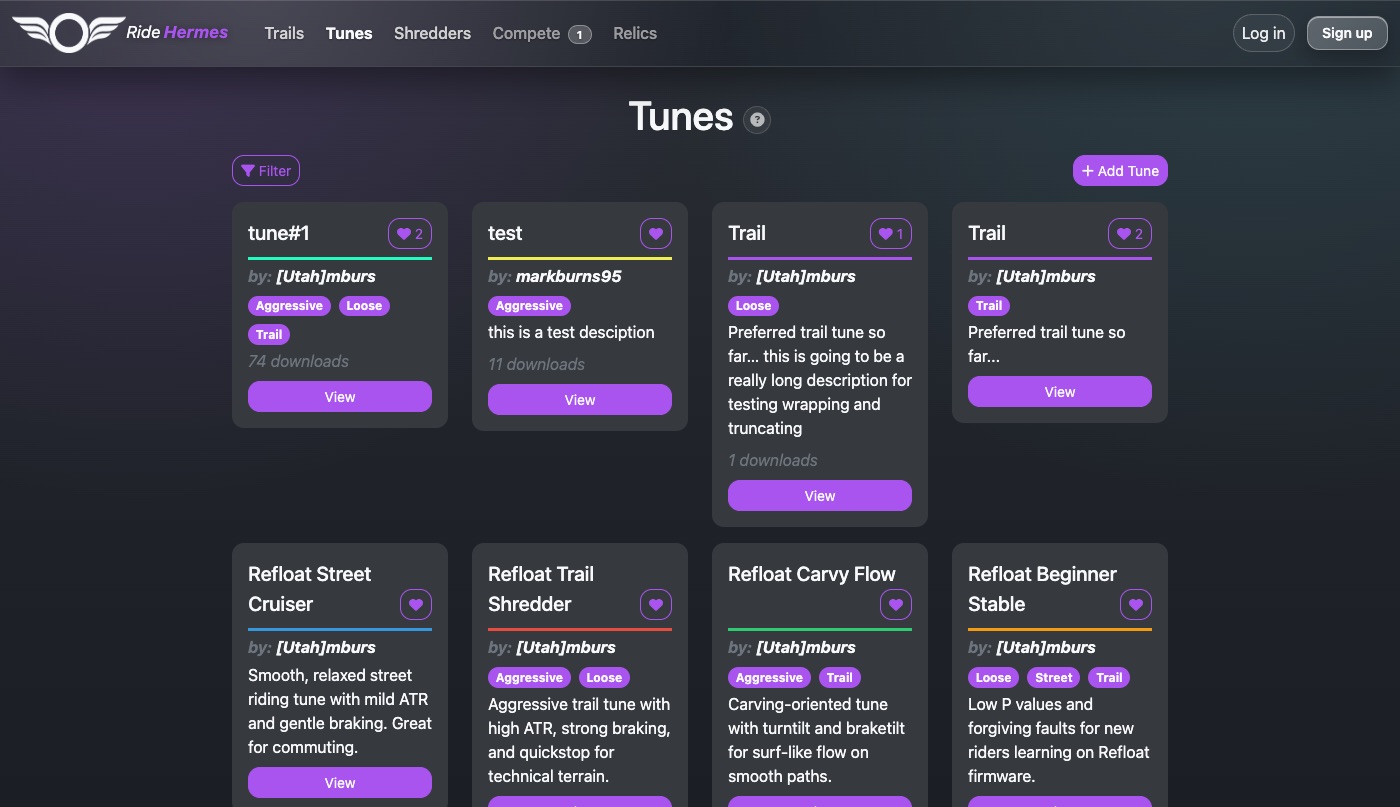Click the Refloat Beginner Stable title
The width and height of the screenshot is (1400, 807).
click(1042, 589)
